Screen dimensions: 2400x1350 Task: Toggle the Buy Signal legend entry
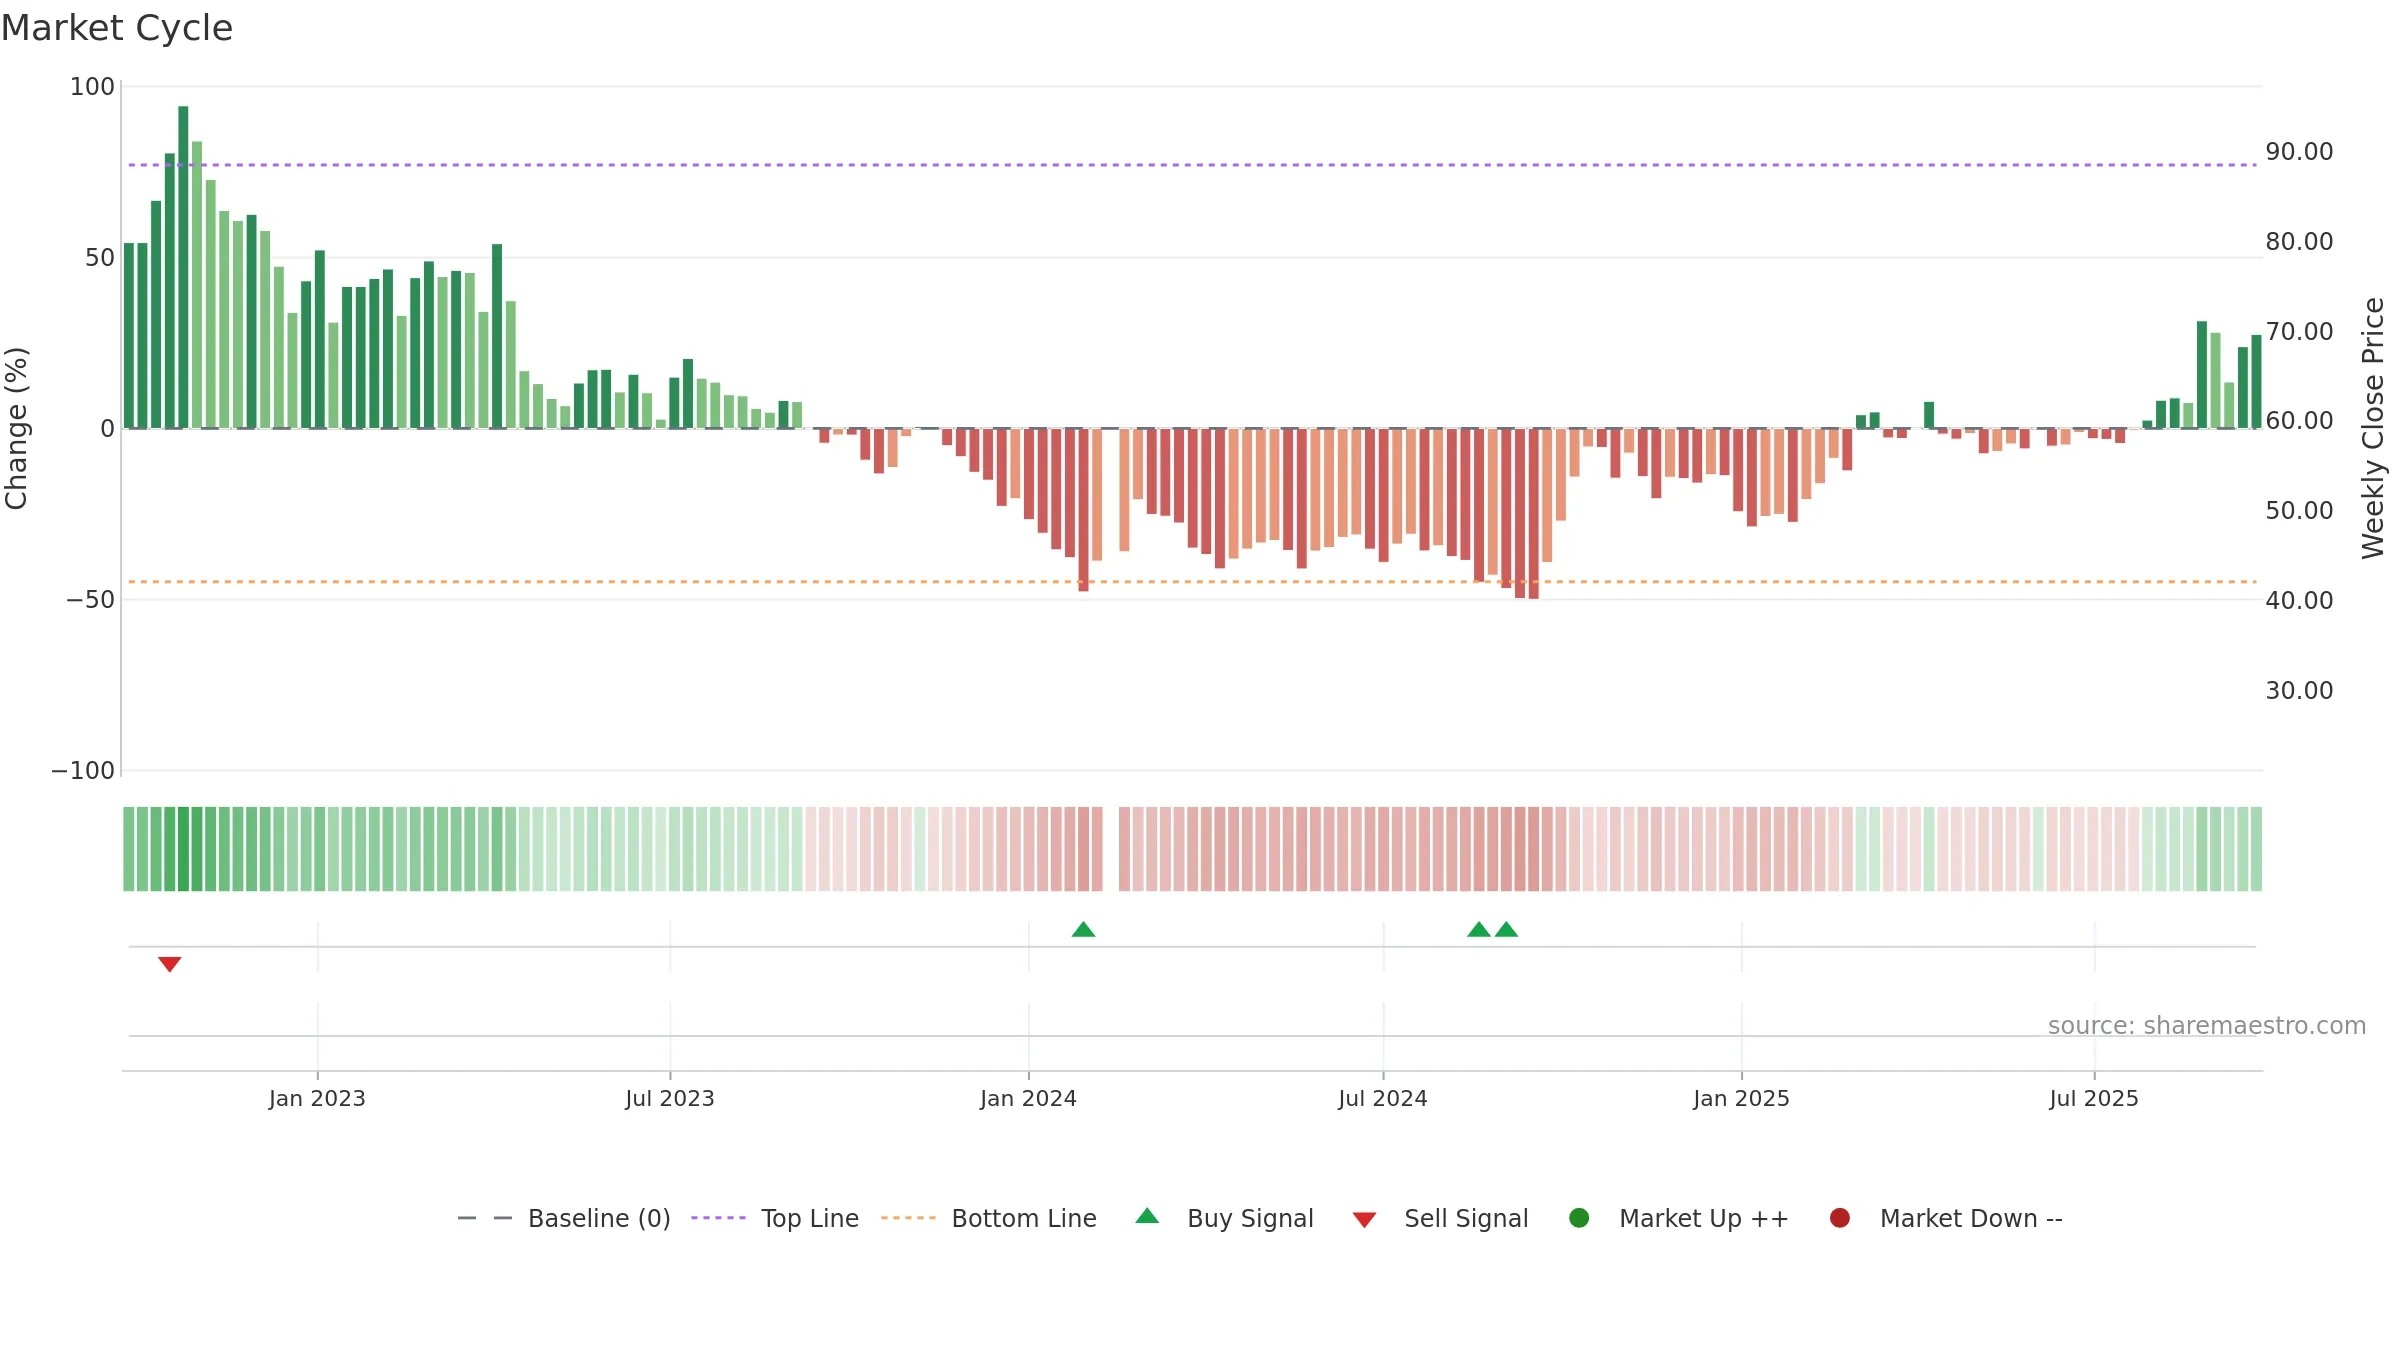click(1224, 1218)
